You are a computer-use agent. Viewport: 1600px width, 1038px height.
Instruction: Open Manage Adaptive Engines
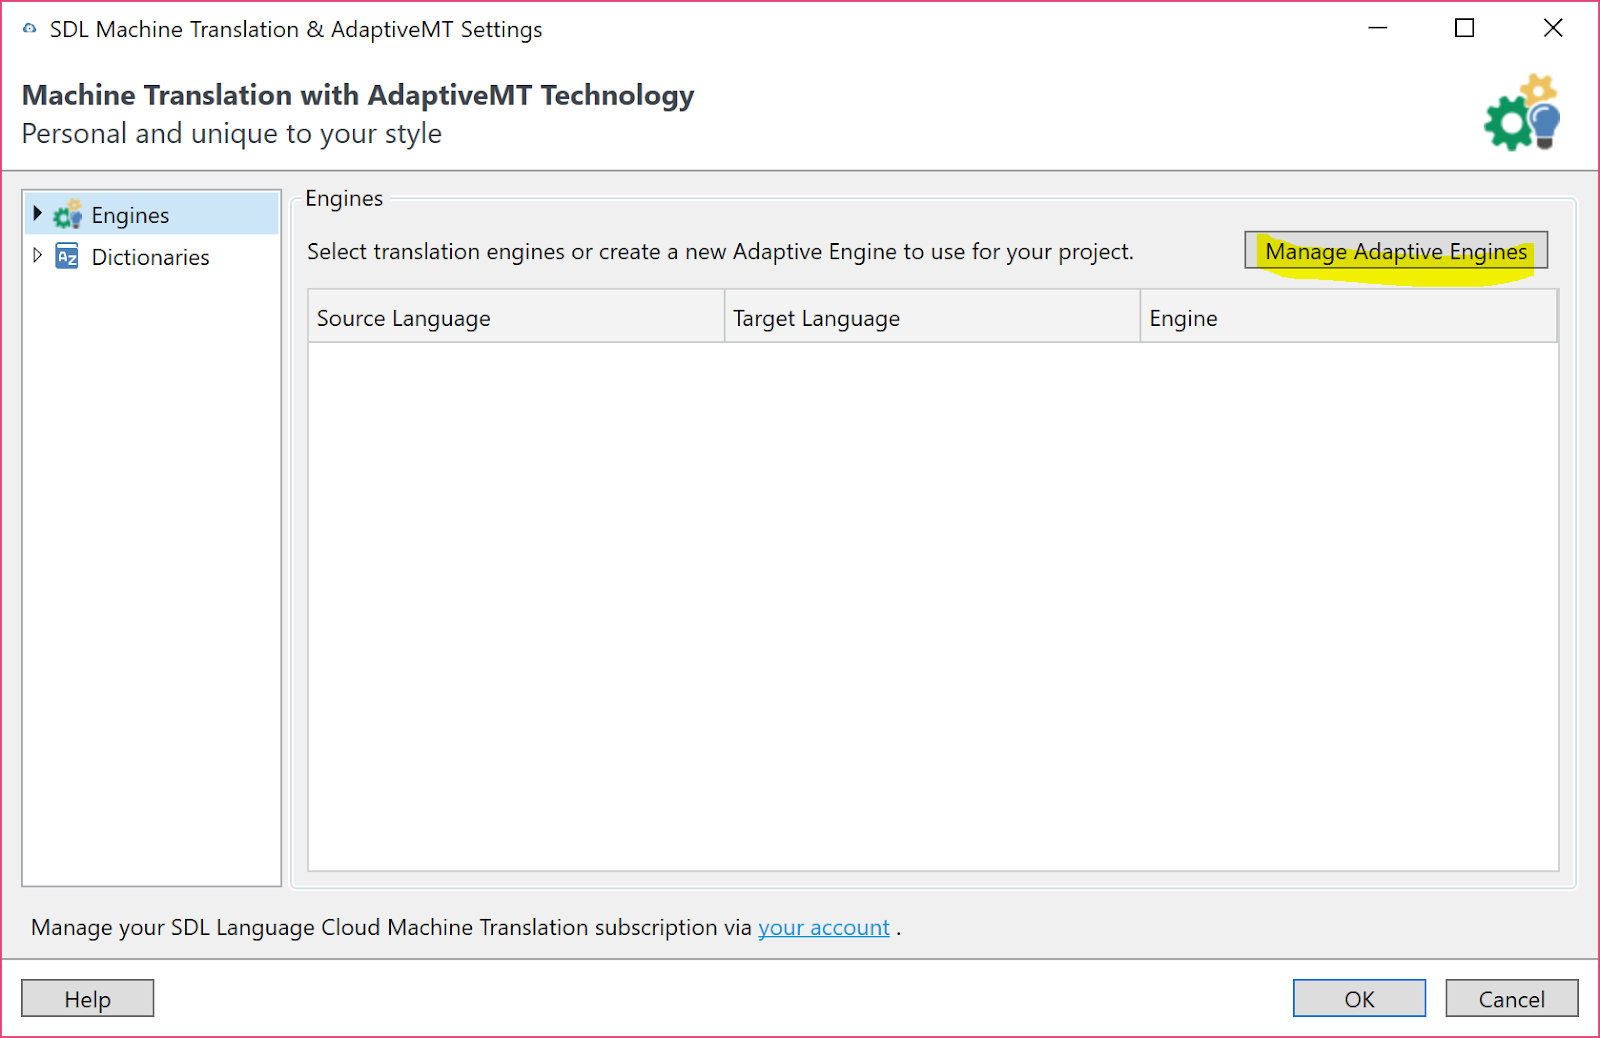pos(1395,251)
